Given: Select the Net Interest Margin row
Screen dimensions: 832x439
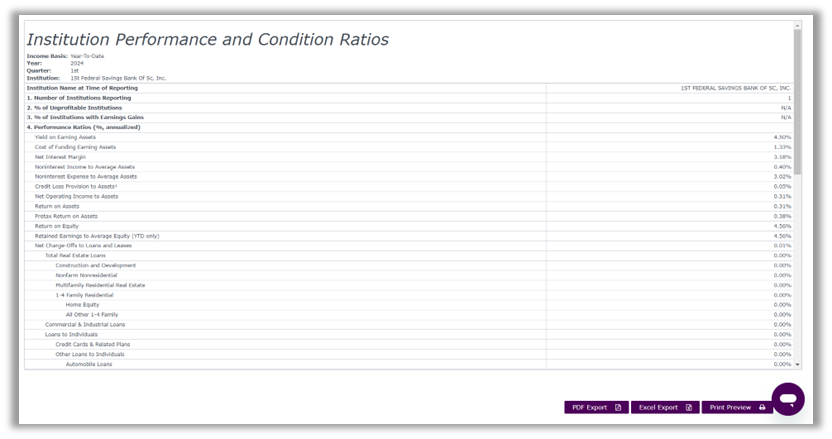Looking at the screenshot, I should 409,157.
